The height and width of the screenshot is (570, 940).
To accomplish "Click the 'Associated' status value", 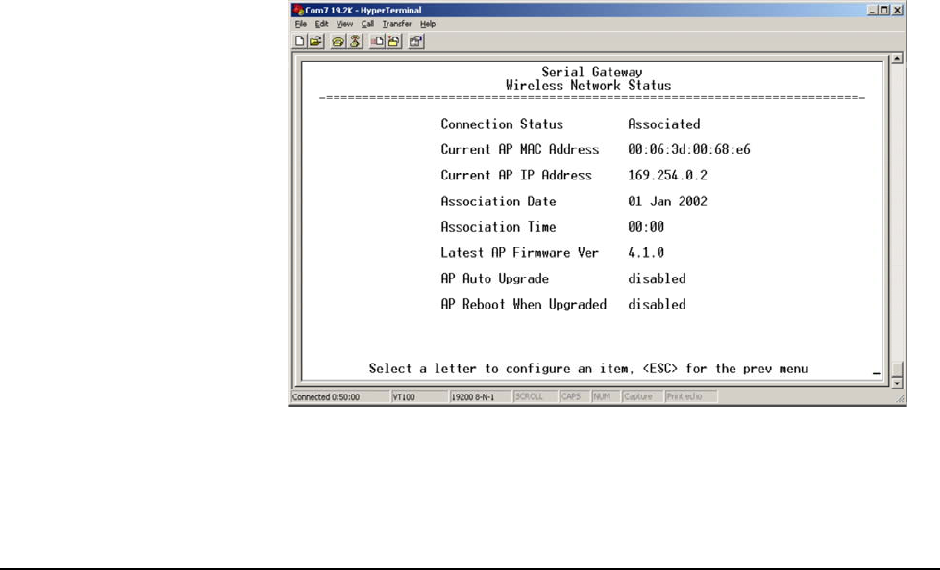I will click(x=664, y=124).
